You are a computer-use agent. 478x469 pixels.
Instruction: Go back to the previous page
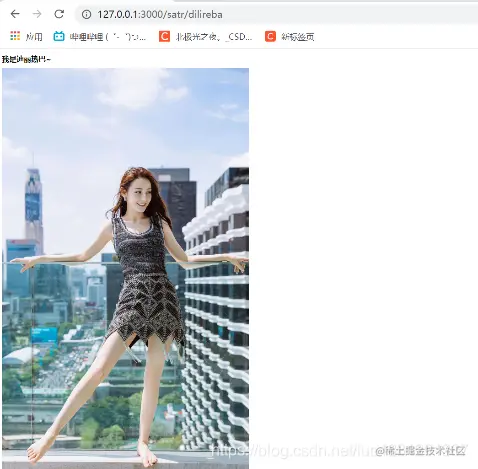click(x=15, y=14)
